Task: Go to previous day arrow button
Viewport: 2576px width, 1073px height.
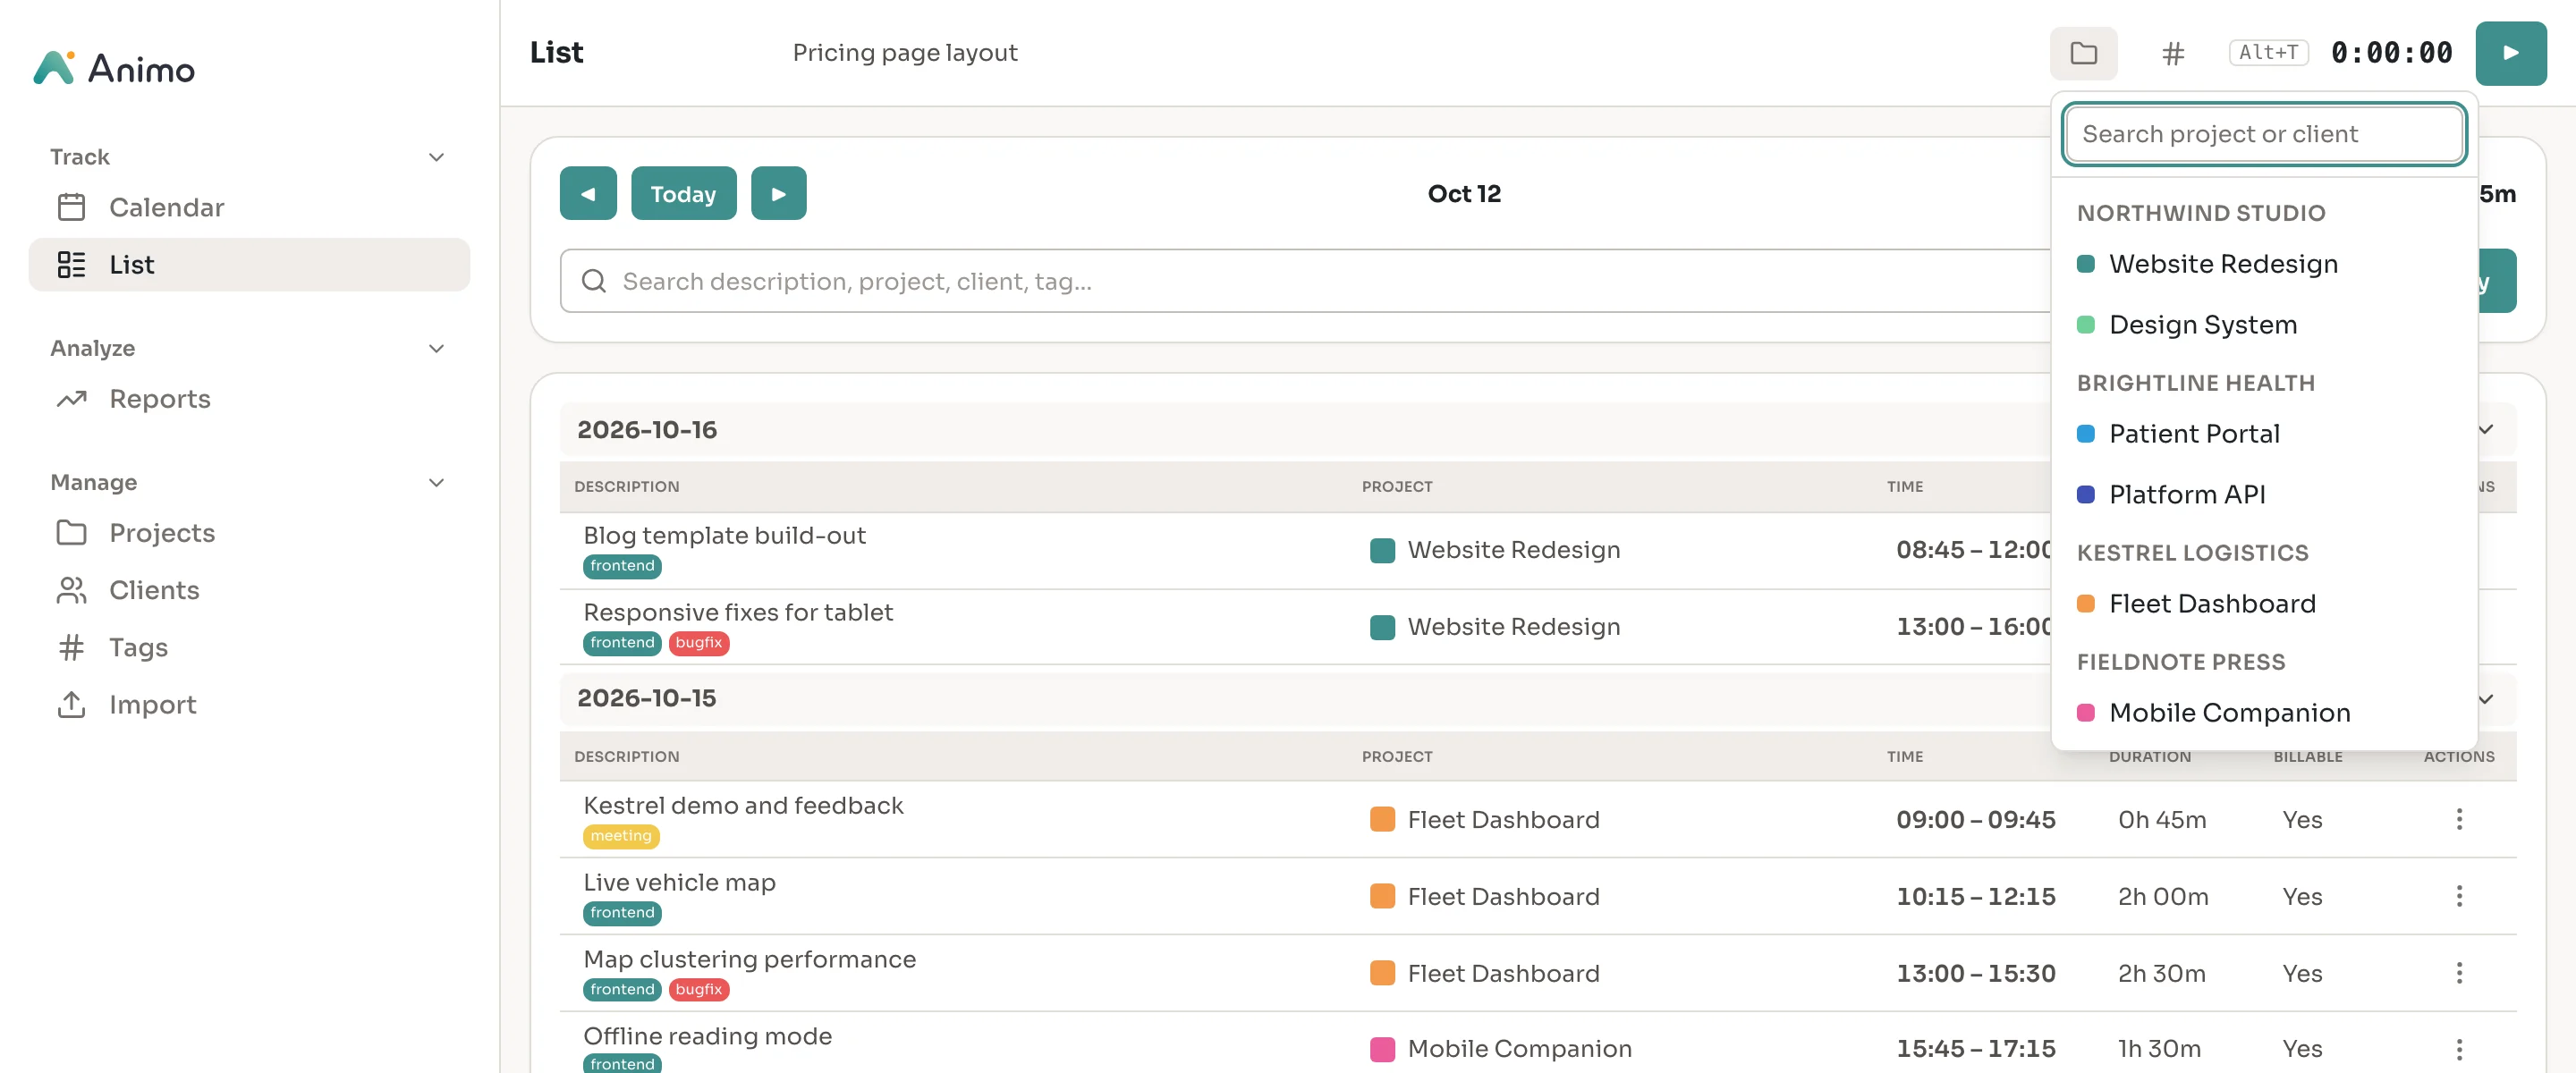Action: coord(588,193)
